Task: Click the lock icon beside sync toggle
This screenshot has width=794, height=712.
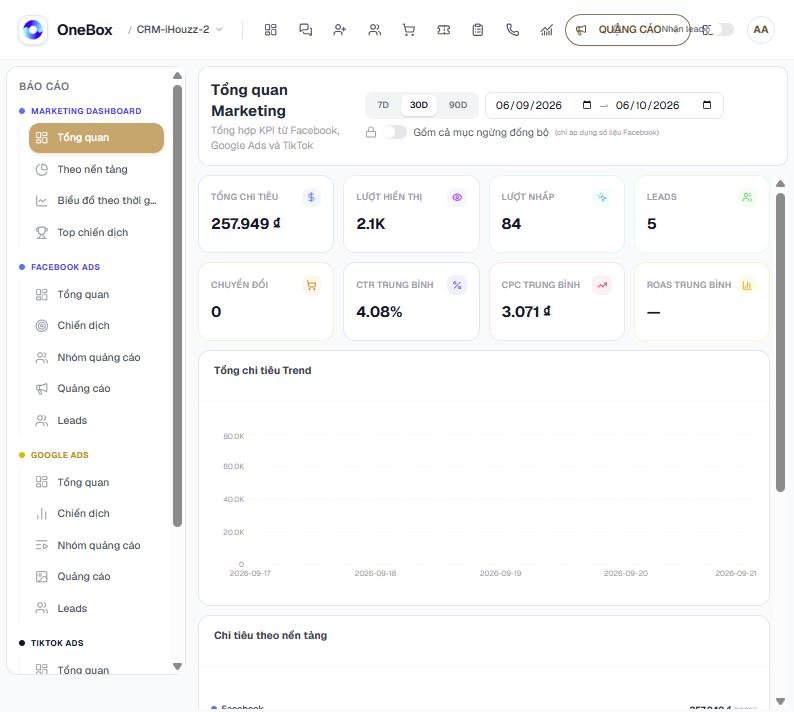Action: coord(371,132)
